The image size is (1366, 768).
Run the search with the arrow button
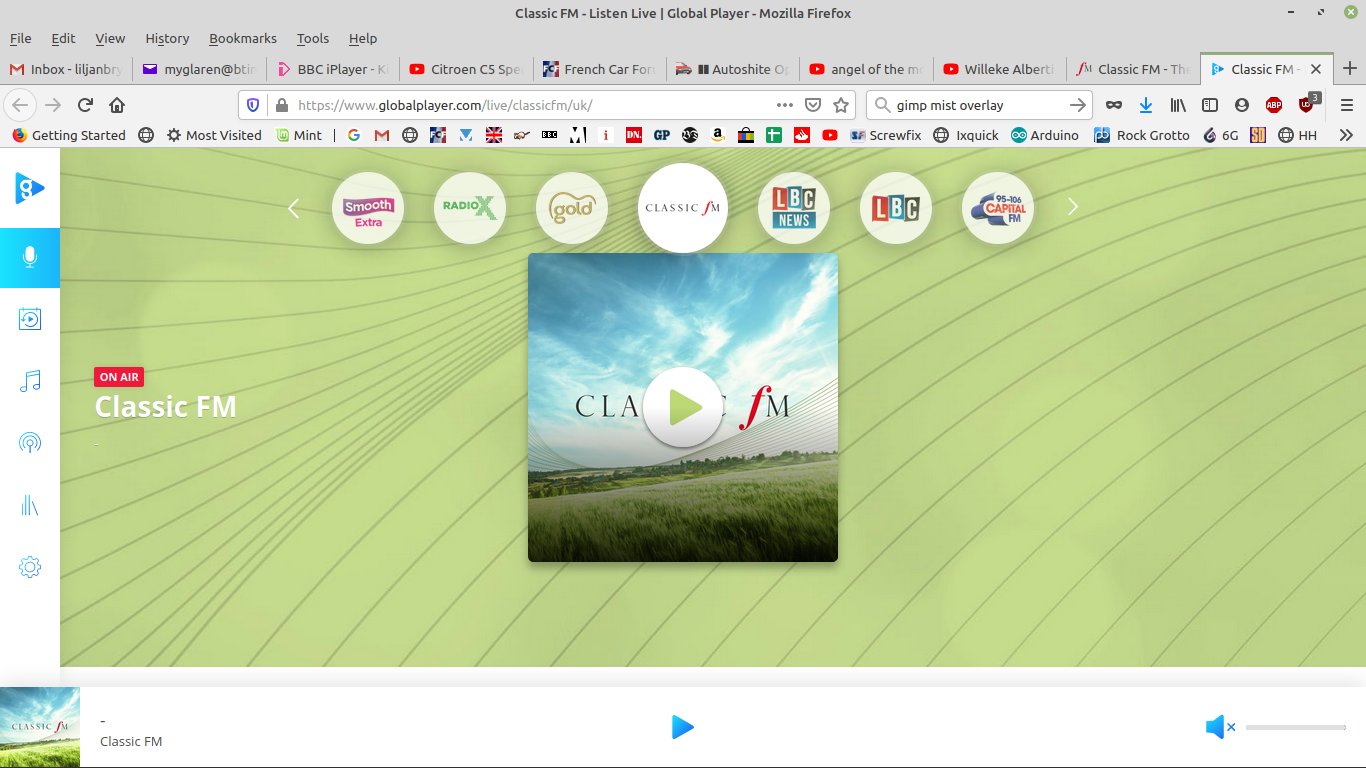[1078, 105]
